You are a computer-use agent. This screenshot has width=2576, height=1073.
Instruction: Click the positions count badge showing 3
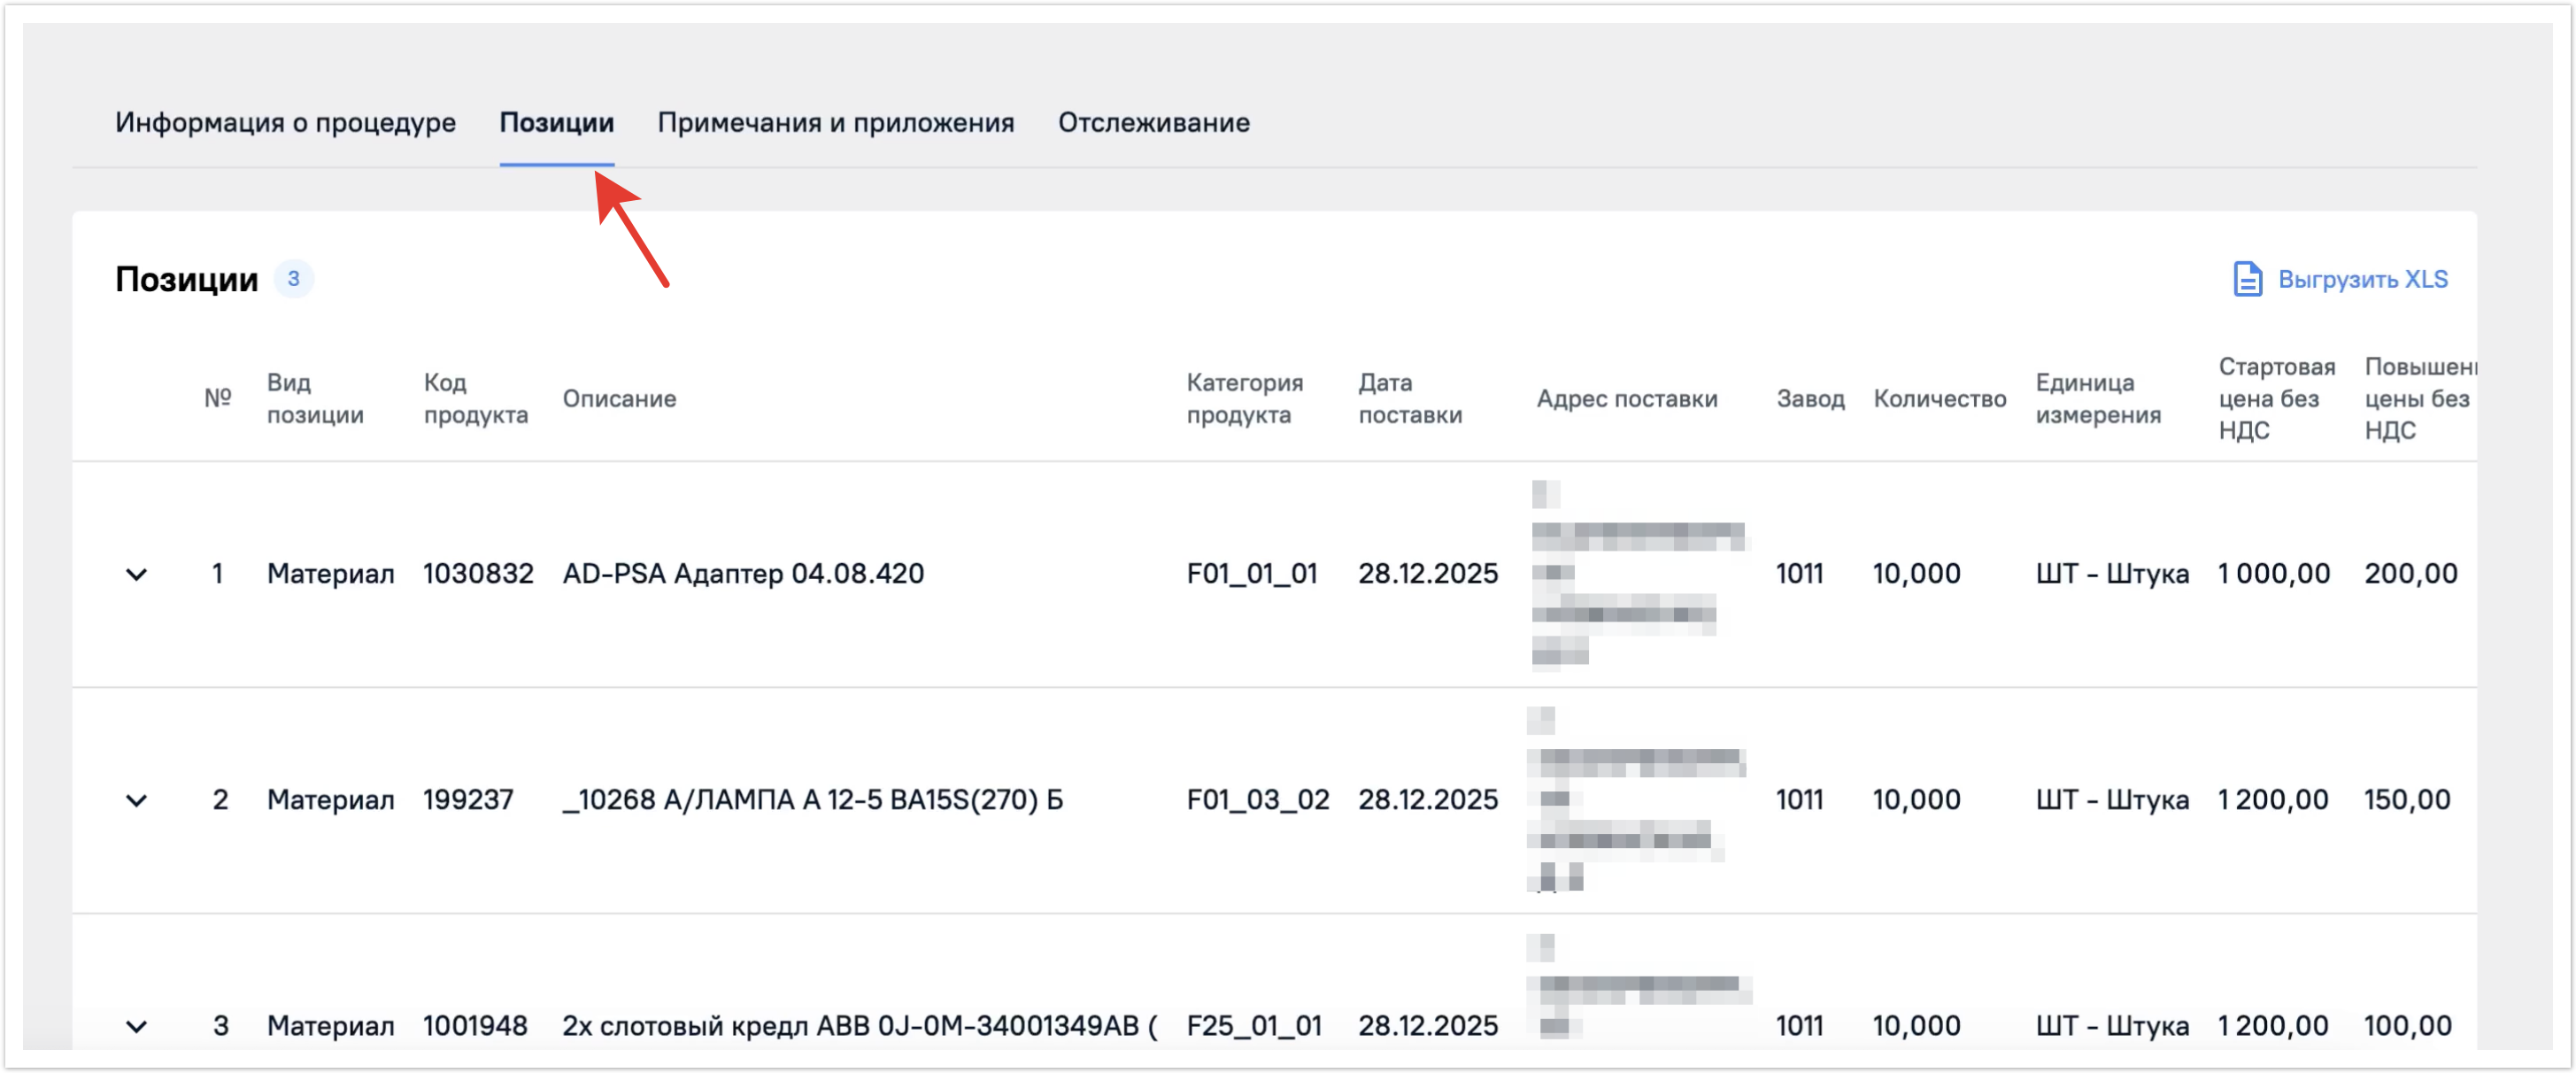293,279
